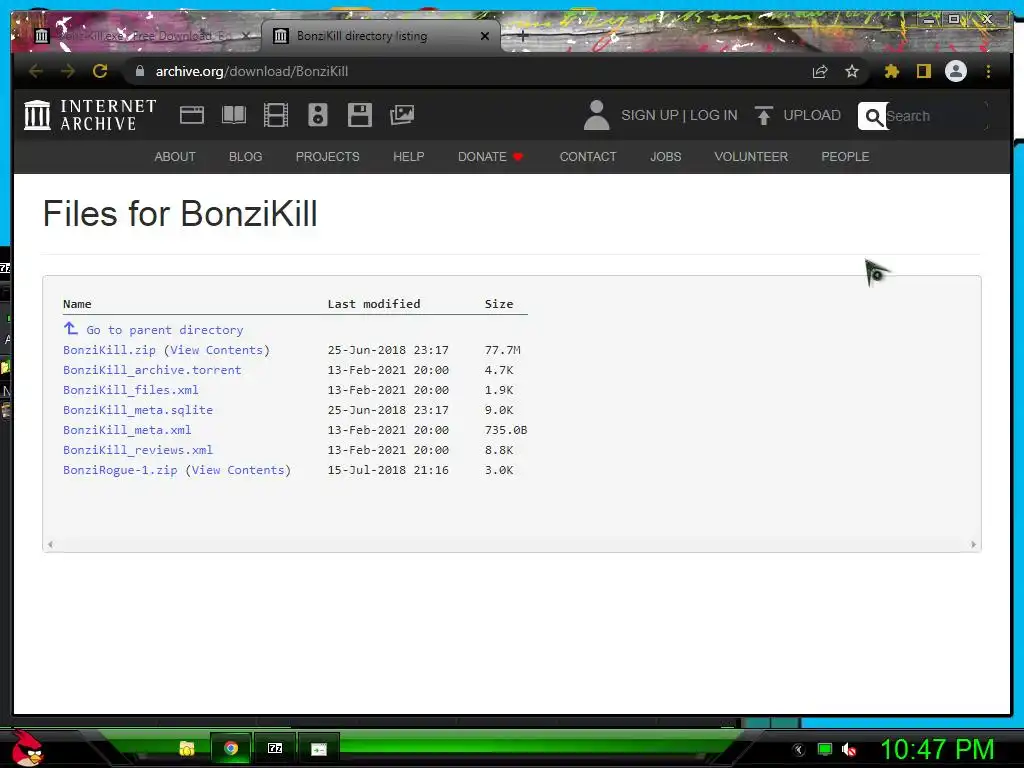
Task: Toggle the browser side panel icon
Action: [923, 71]
